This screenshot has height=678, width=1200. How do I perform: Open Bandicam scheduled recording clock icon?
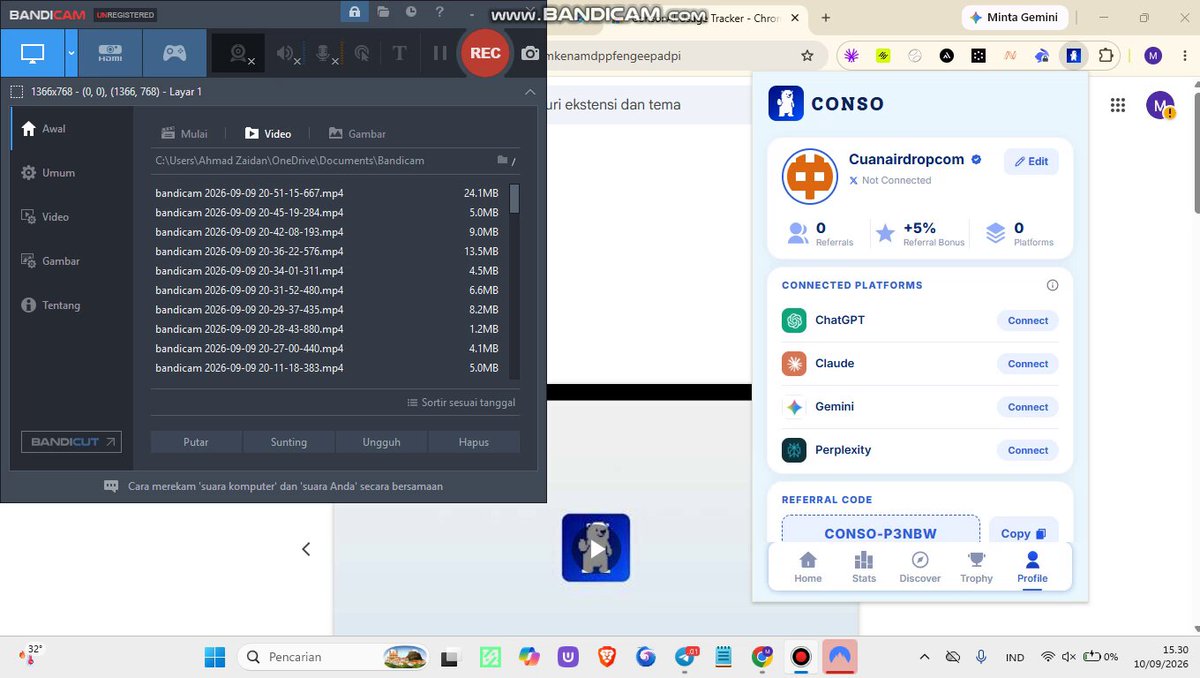411,12
